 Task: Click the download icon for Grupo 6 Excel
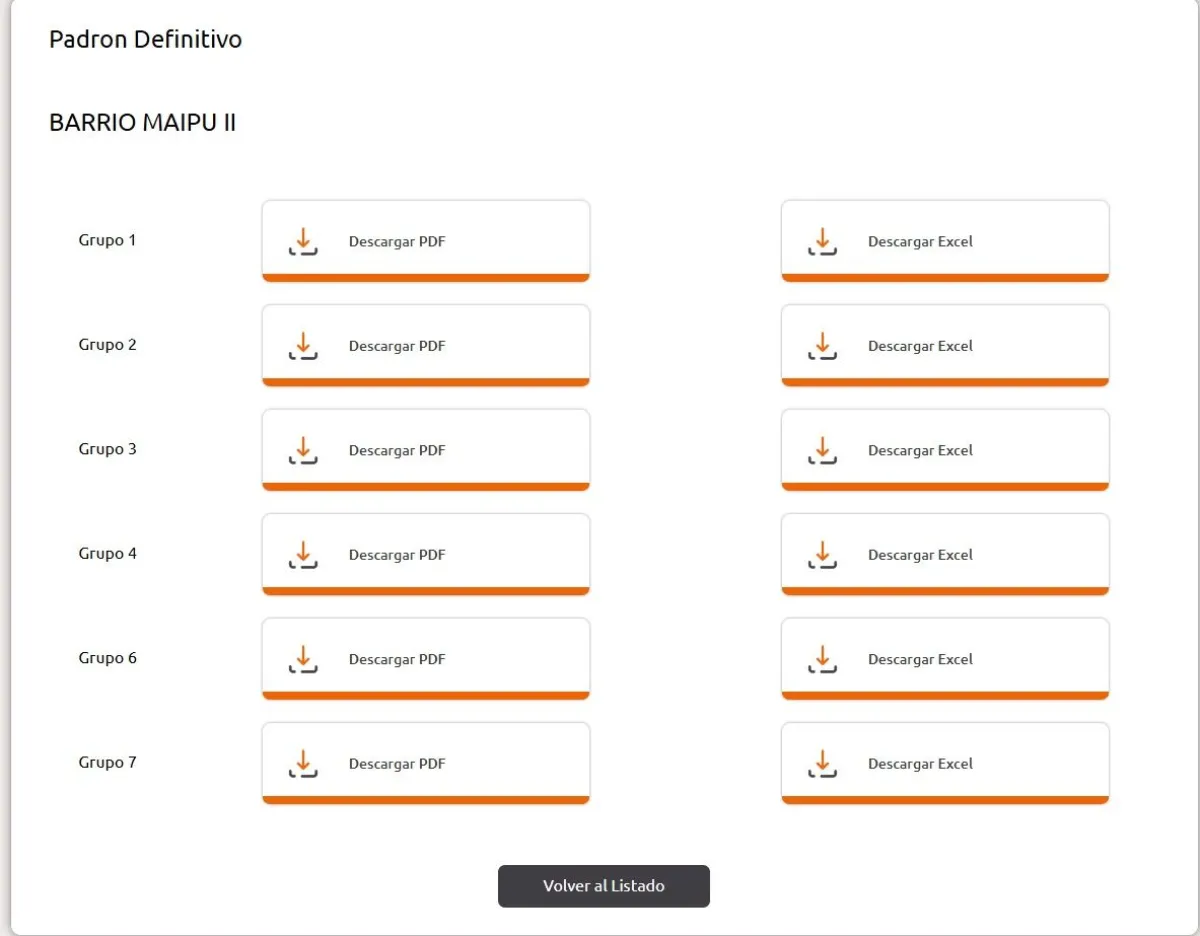822,659
